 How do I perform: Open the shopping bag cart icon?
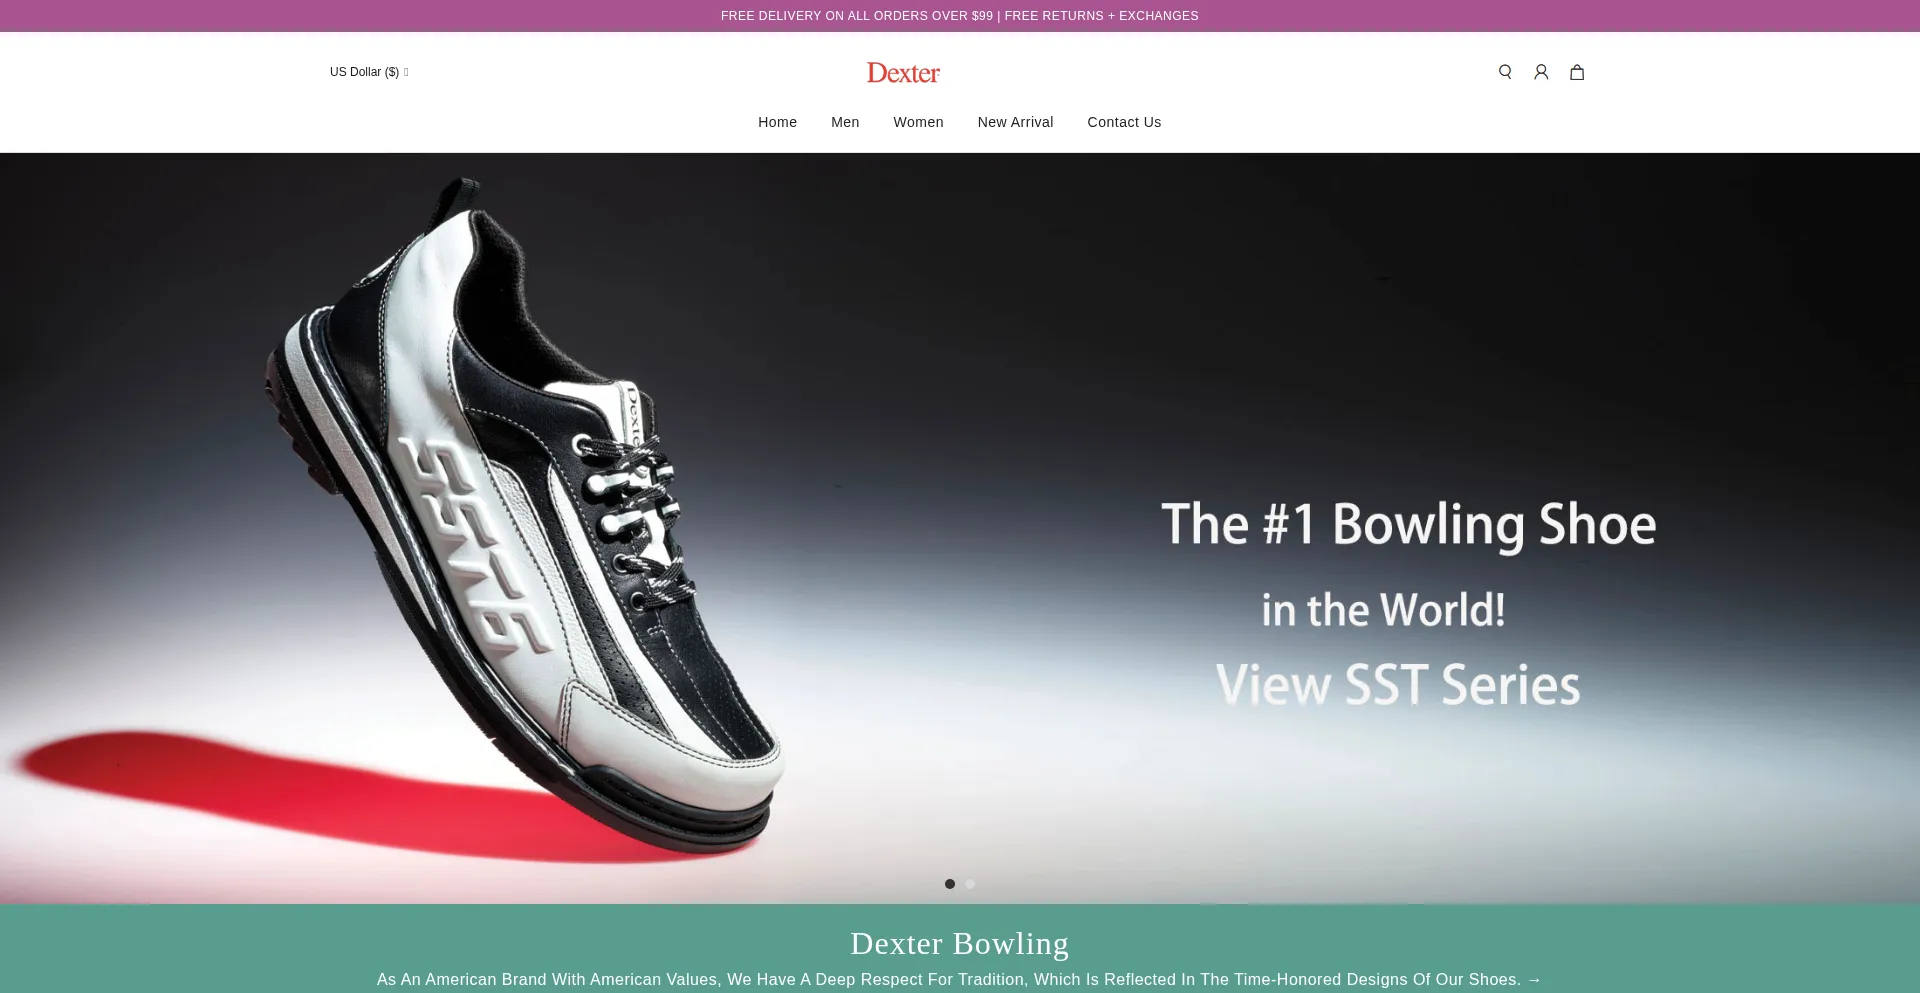tap(1577, 72)
